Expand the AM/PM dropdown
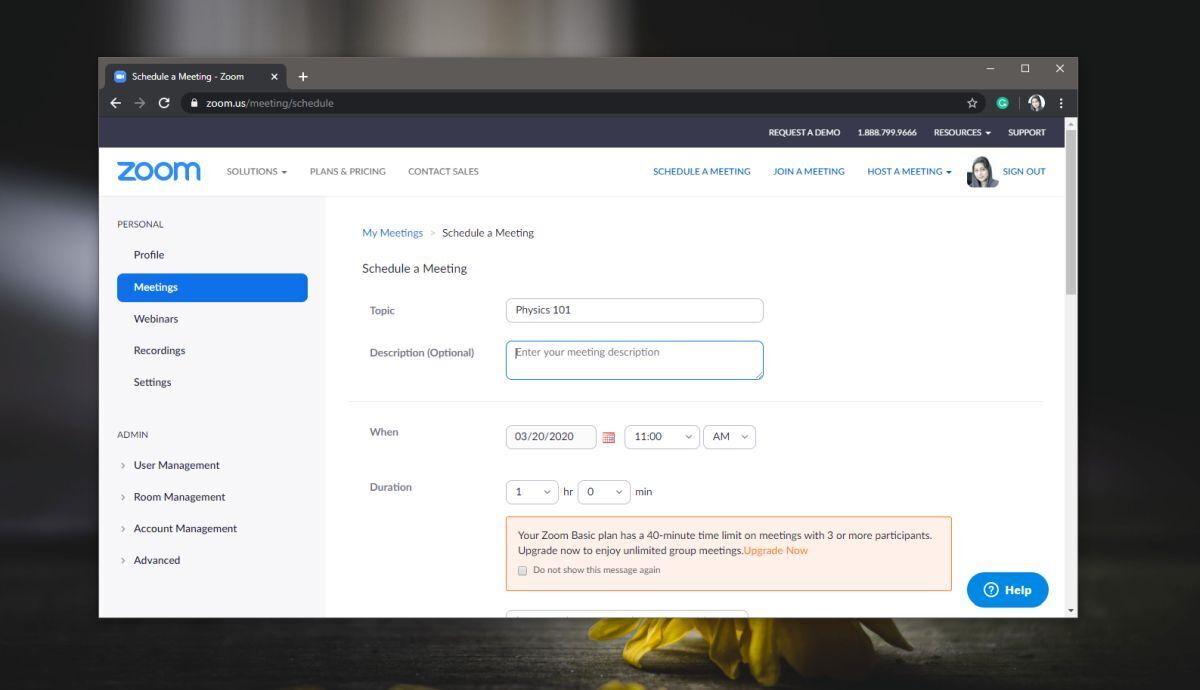Viewport: 1200px width, 690px height. pyautogui.click(x=729, y=436)
